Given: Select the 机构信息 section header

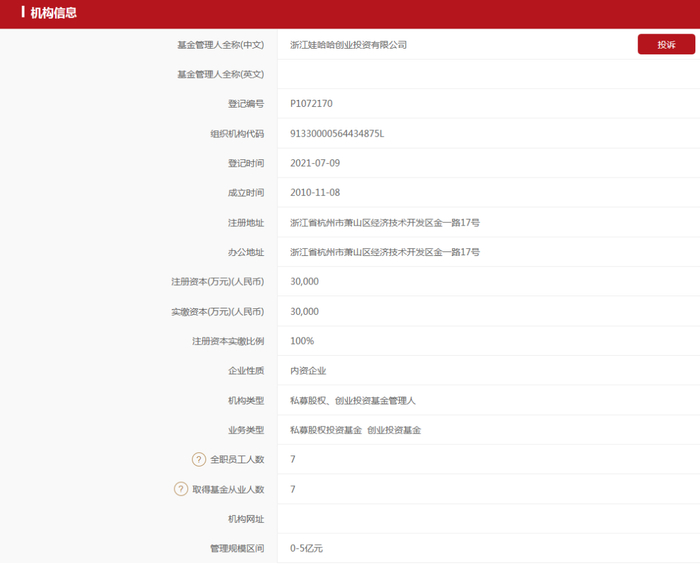Looking at the screenshot, I should tap(53, 12).
